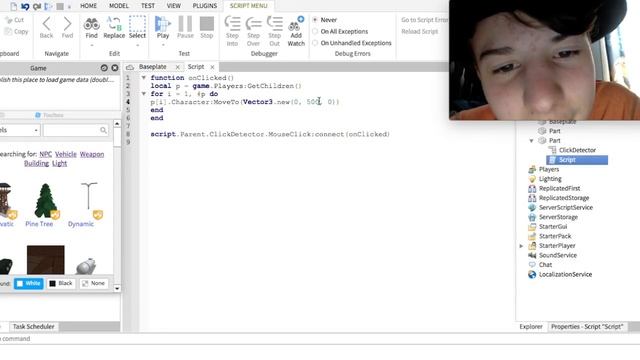Select On All Exceptions radio button

click(x=315, y=31)
